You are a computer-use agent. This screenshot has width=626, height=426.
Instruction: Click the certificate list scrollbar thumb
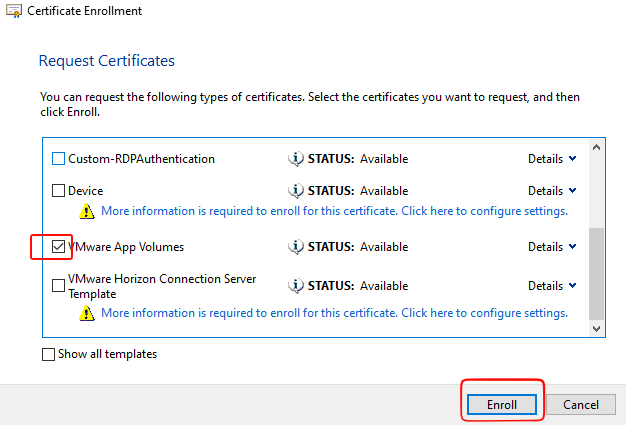click(x=596, y=274)
